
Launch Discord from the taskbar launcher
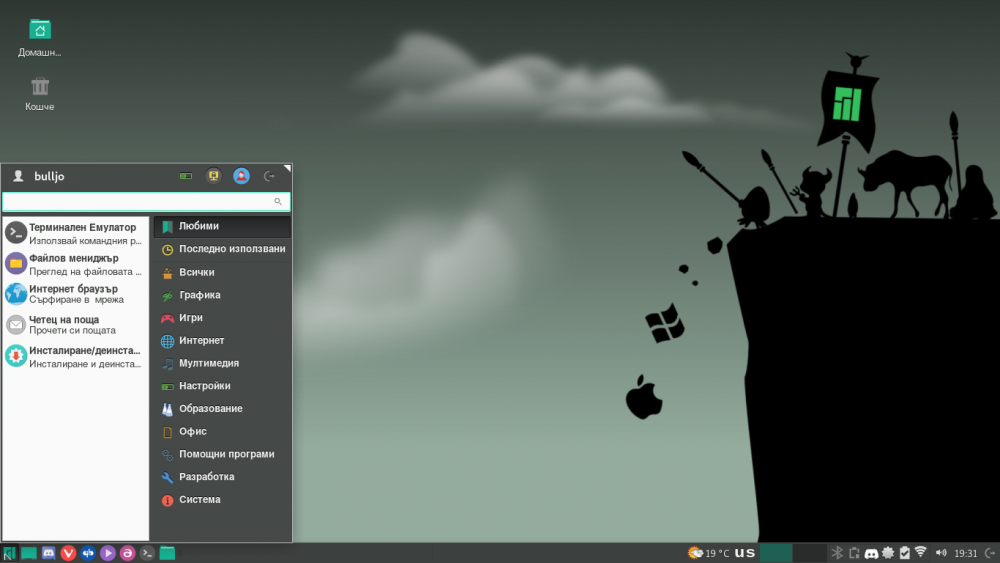pyautogui.click(x=48, y=553)
